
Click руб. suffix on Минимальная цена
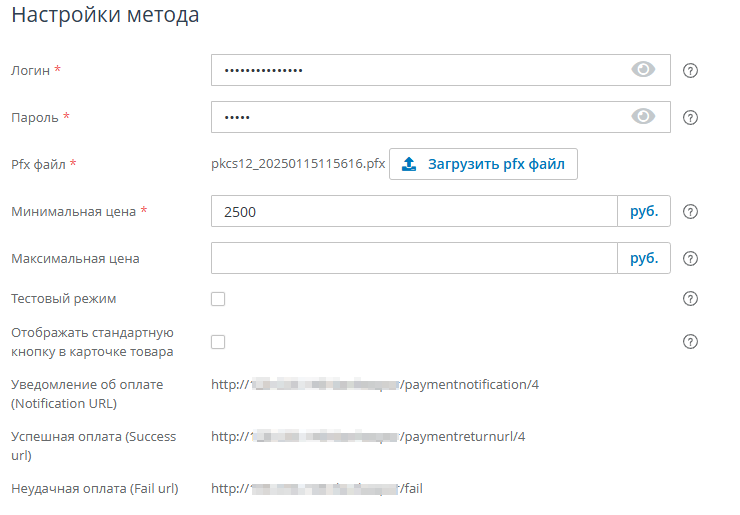coord(644,212)
